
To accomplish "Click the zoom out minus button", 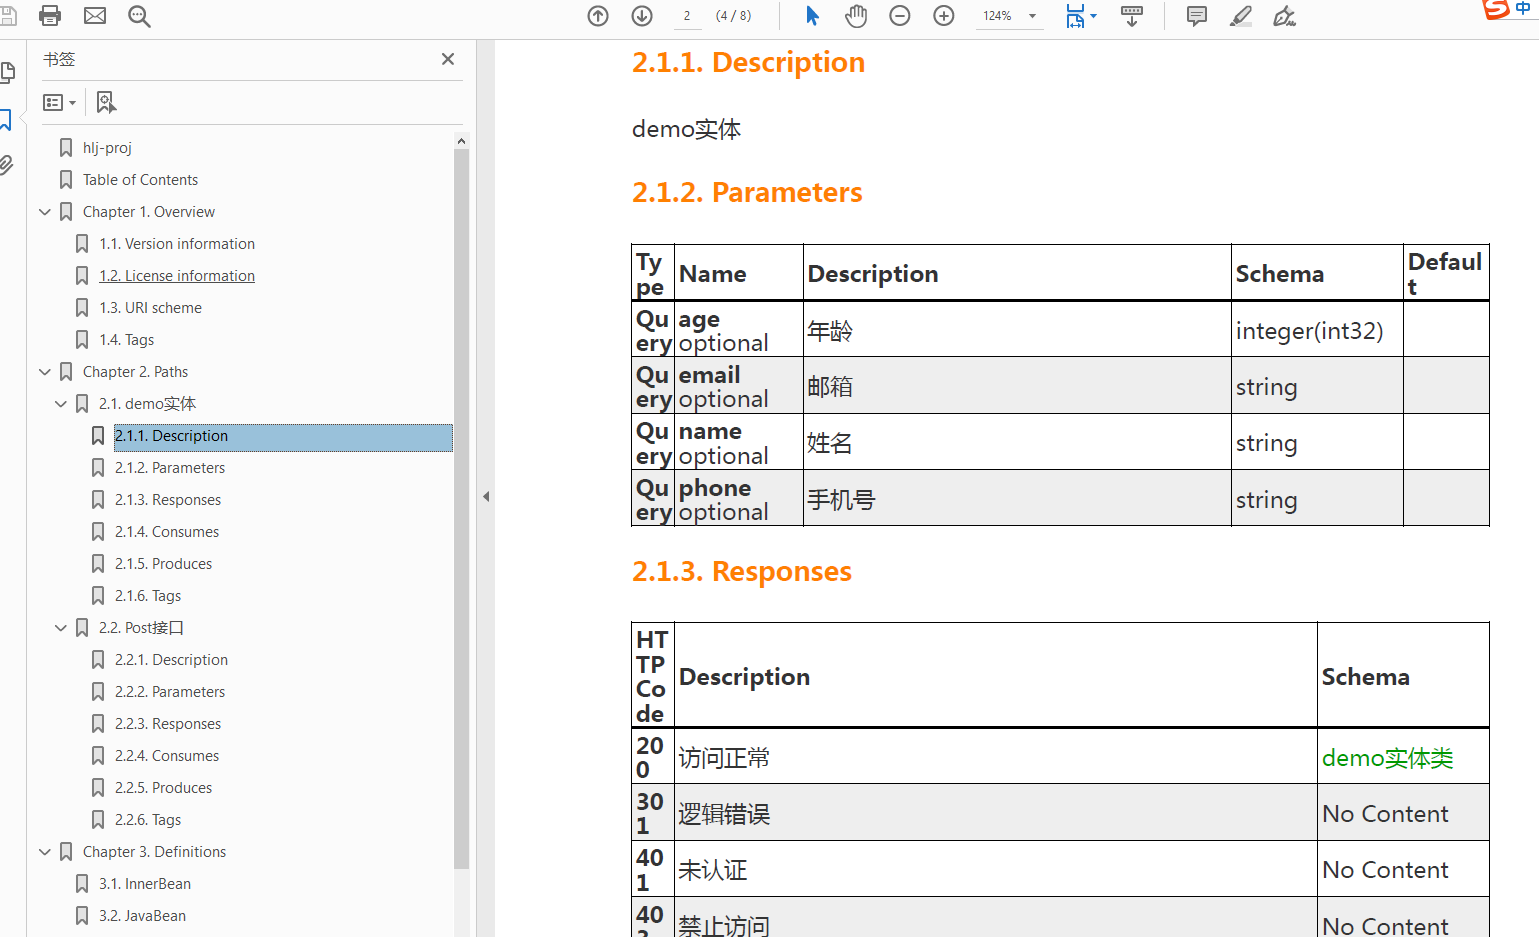I will click(900, 16).
